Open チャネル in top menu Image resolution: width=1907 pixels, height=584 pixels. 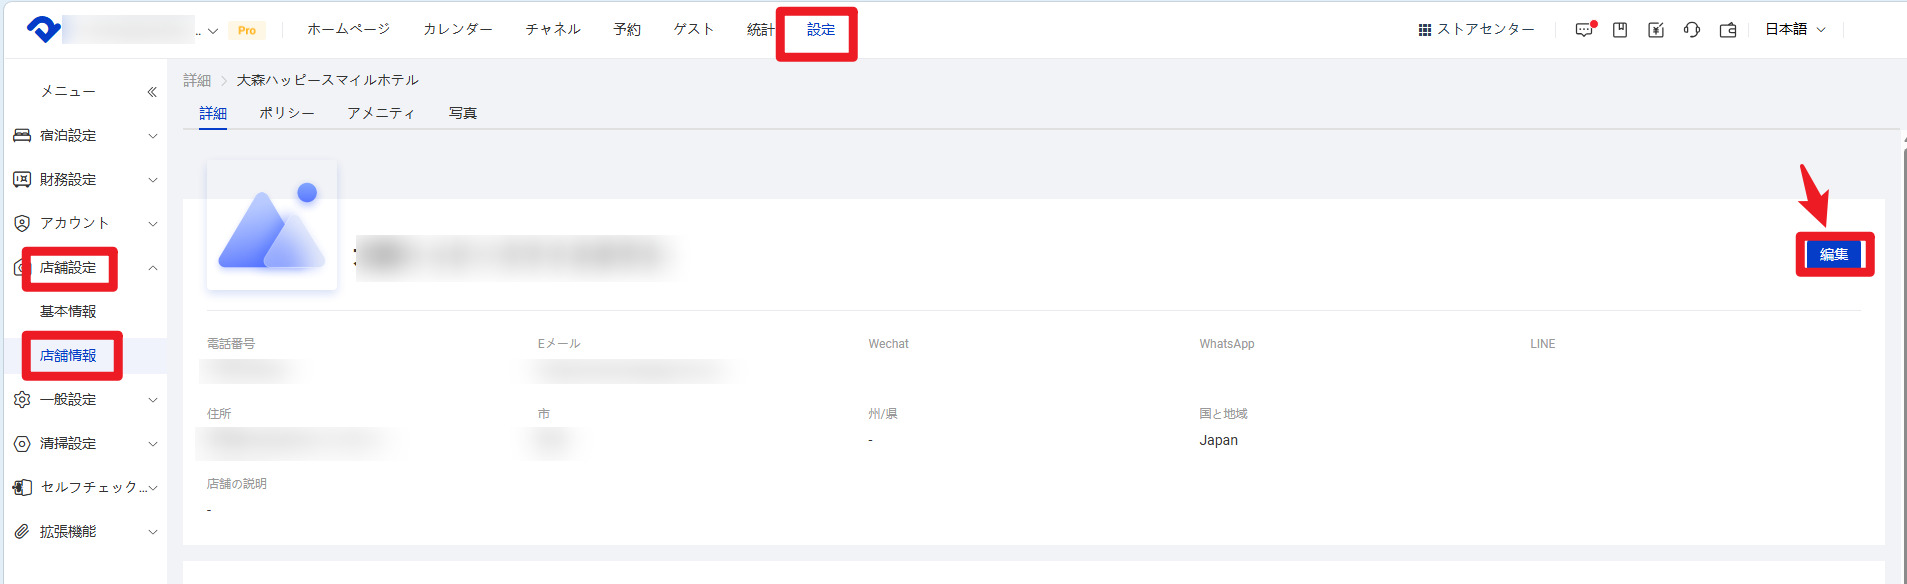(553, 29)
